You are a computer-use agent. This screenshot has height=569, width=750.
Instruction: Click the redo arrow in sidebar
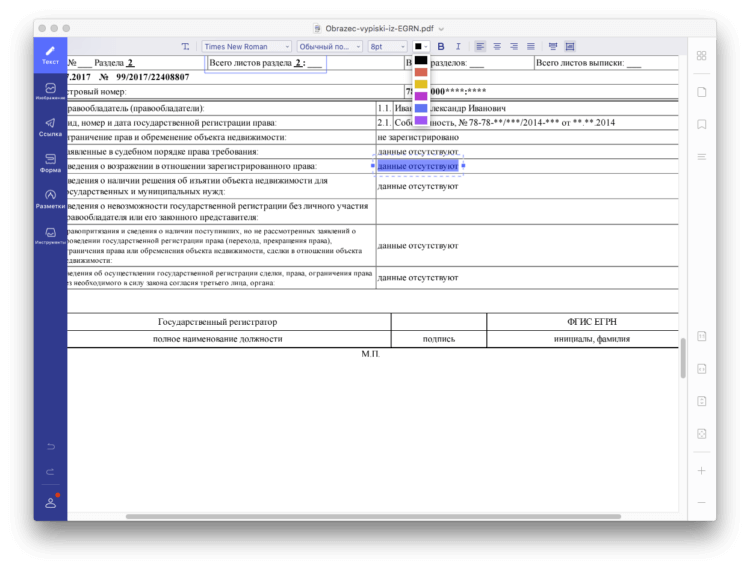(x=50, y=472)
